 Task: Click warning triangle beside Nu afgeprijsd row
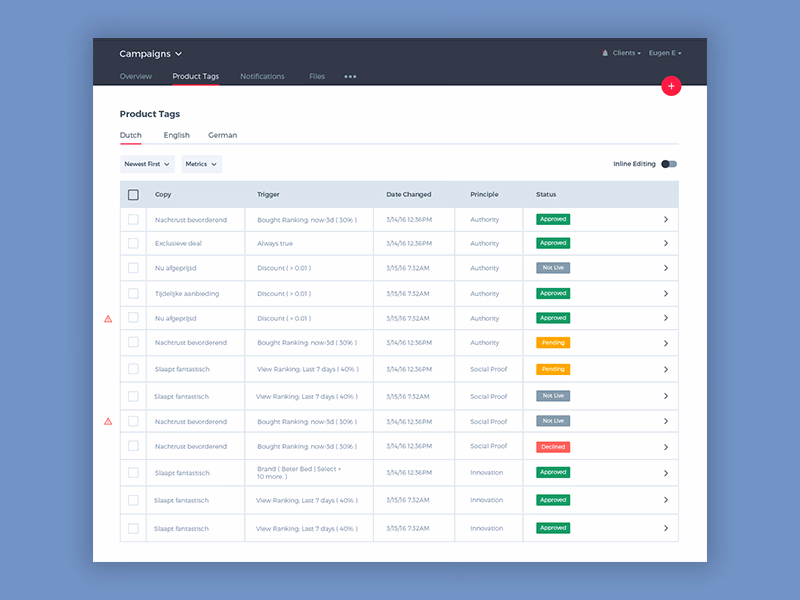pos(108,319)
